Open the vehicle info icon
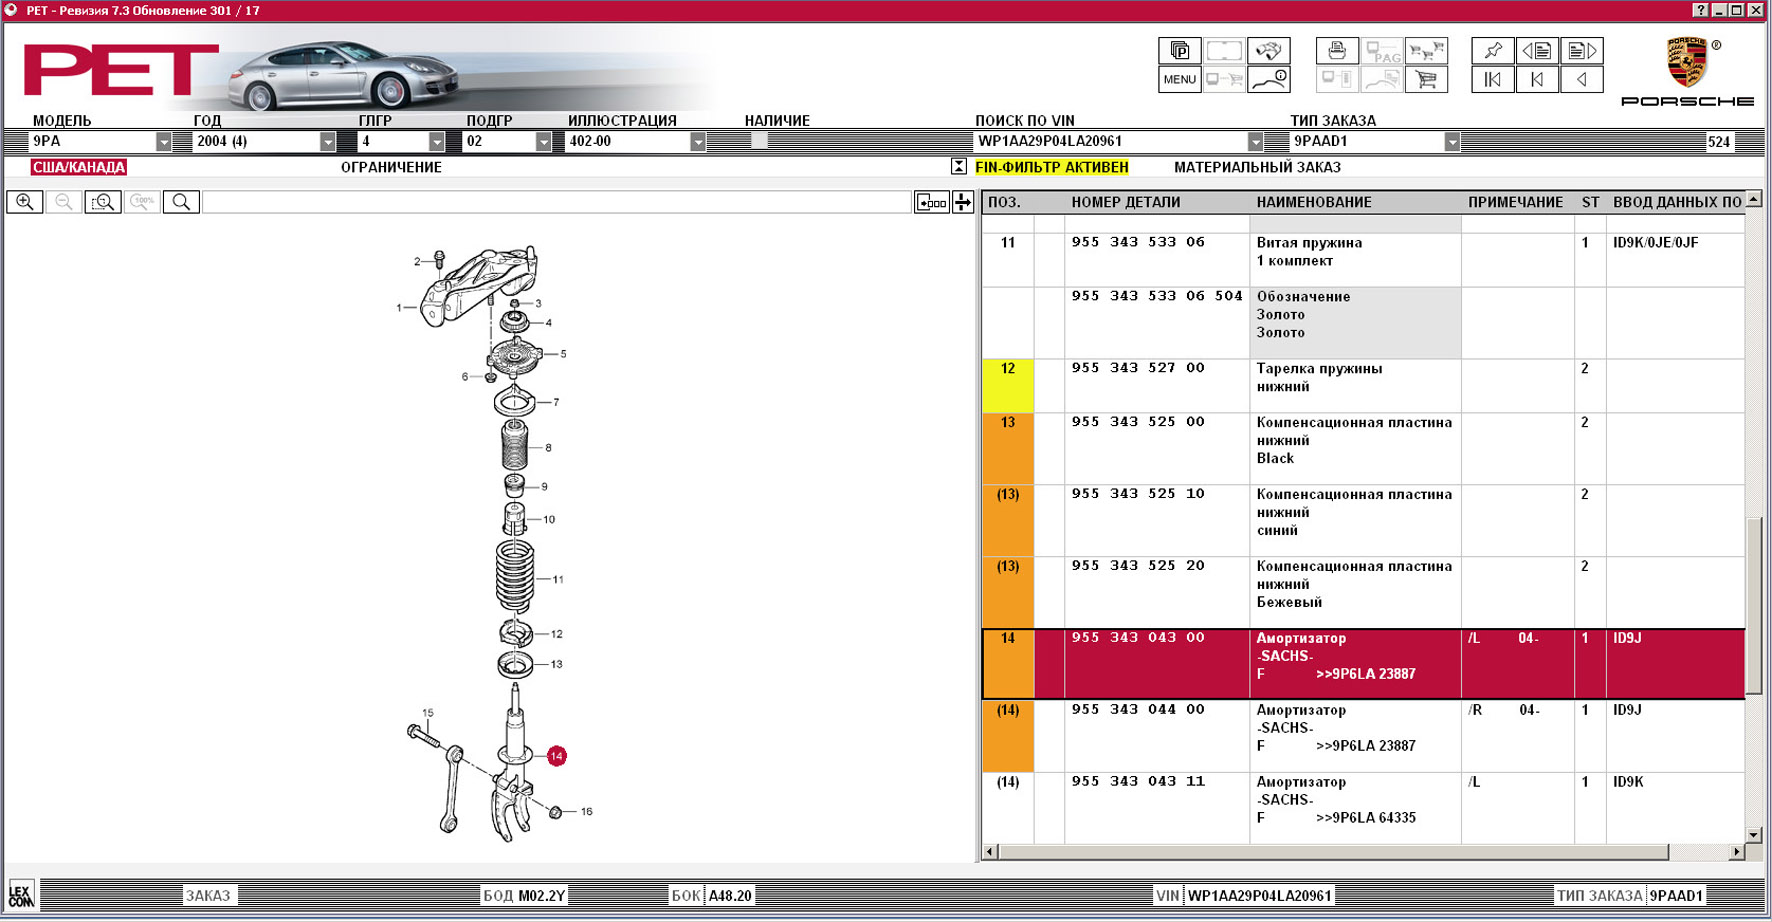 tap(1268, 80)
